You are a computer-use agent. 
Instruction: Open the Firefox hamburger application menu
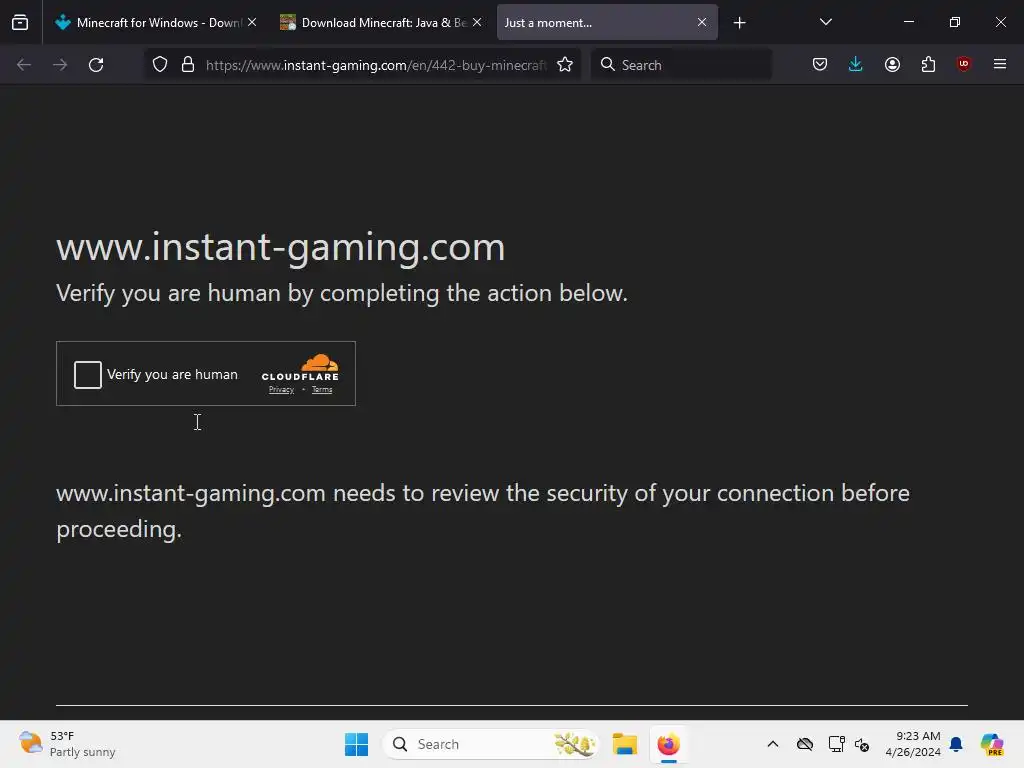click(x=1000, y=64)
